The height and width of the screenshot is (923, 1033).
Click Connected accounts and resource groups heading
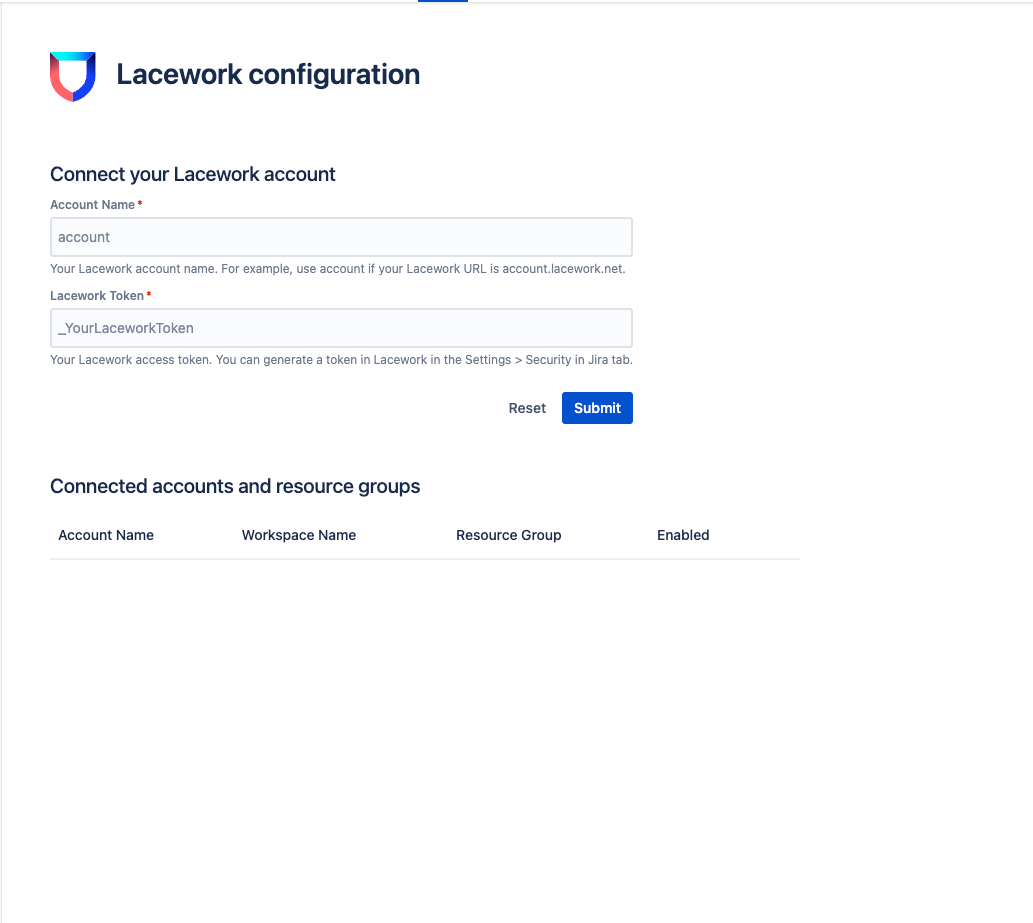pos(235,486)
